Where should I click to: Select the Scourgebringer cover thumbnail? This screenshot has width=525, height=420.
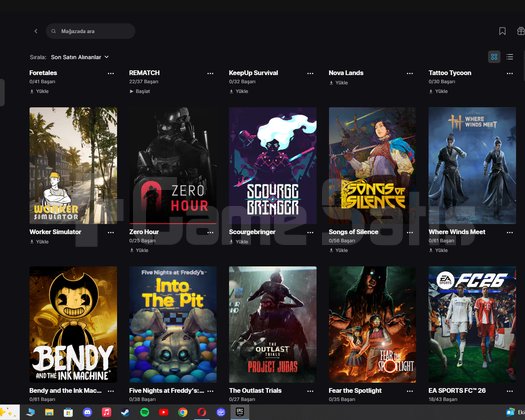point(273,165)
